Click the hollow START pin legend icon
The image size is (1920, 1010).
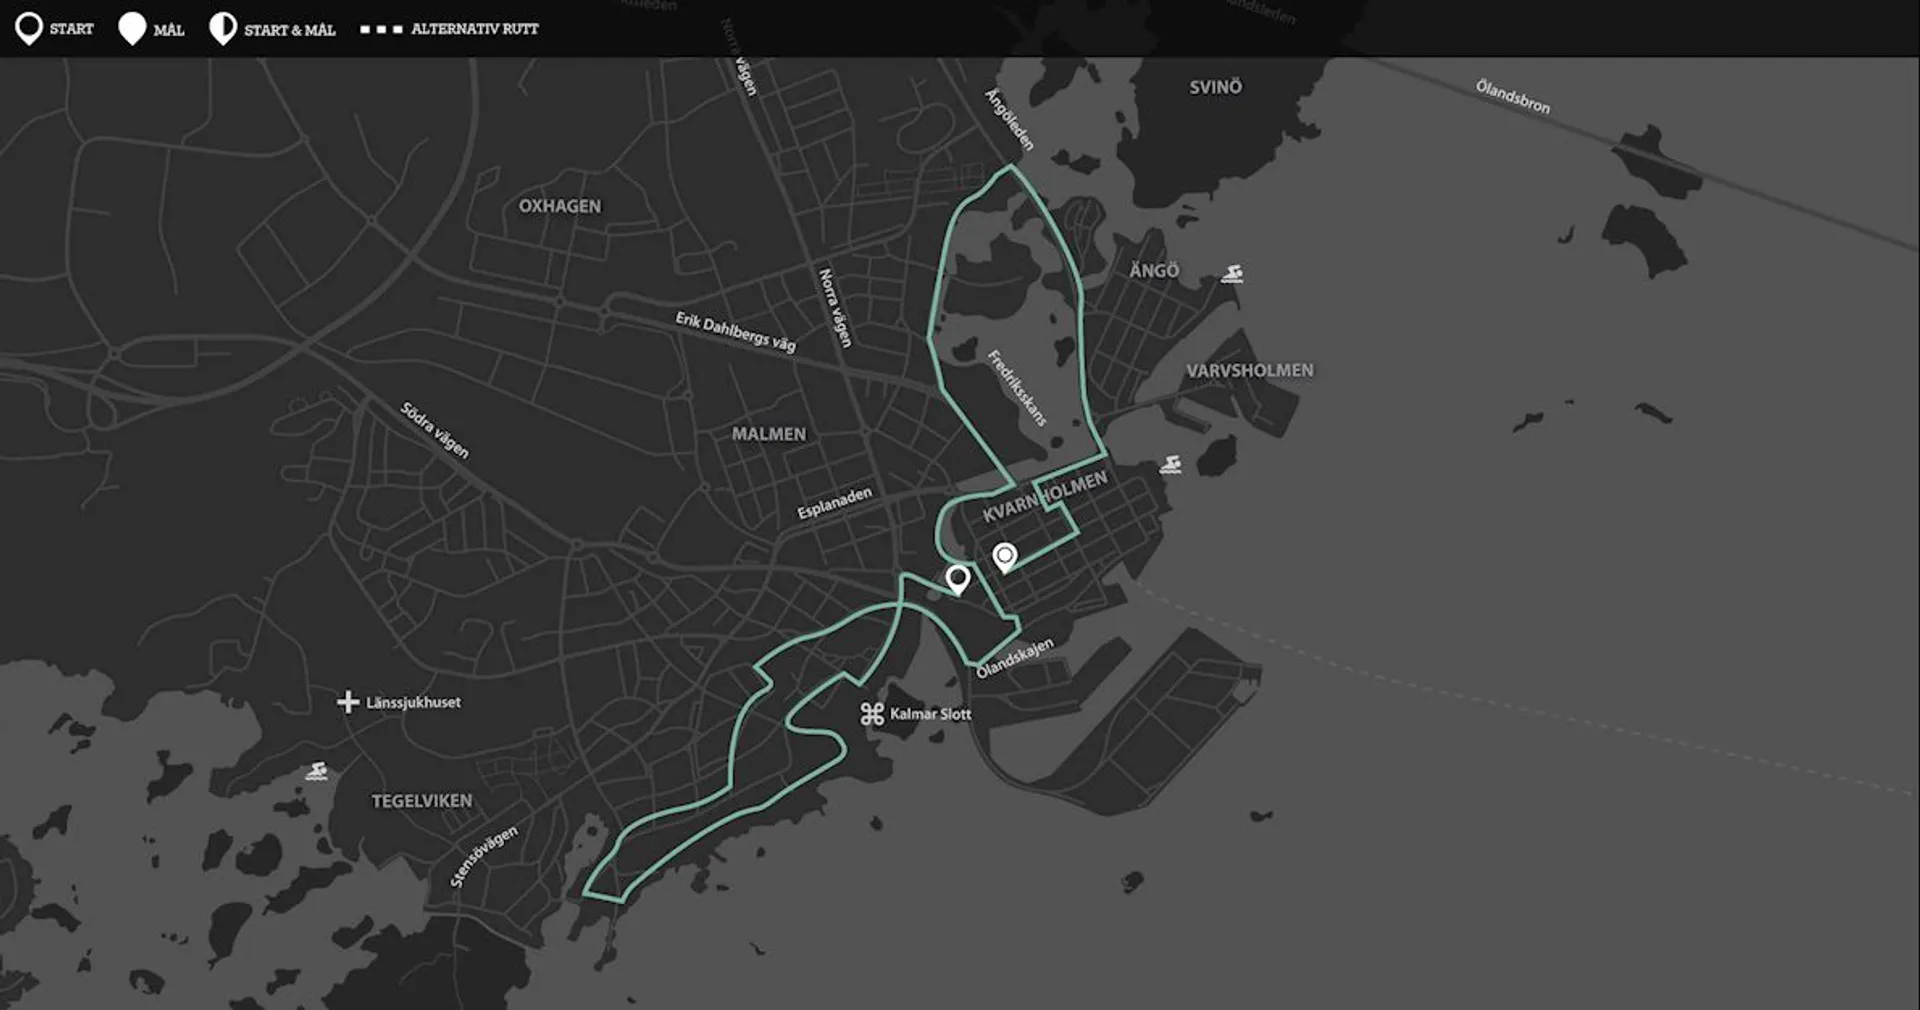pos(29,29)
